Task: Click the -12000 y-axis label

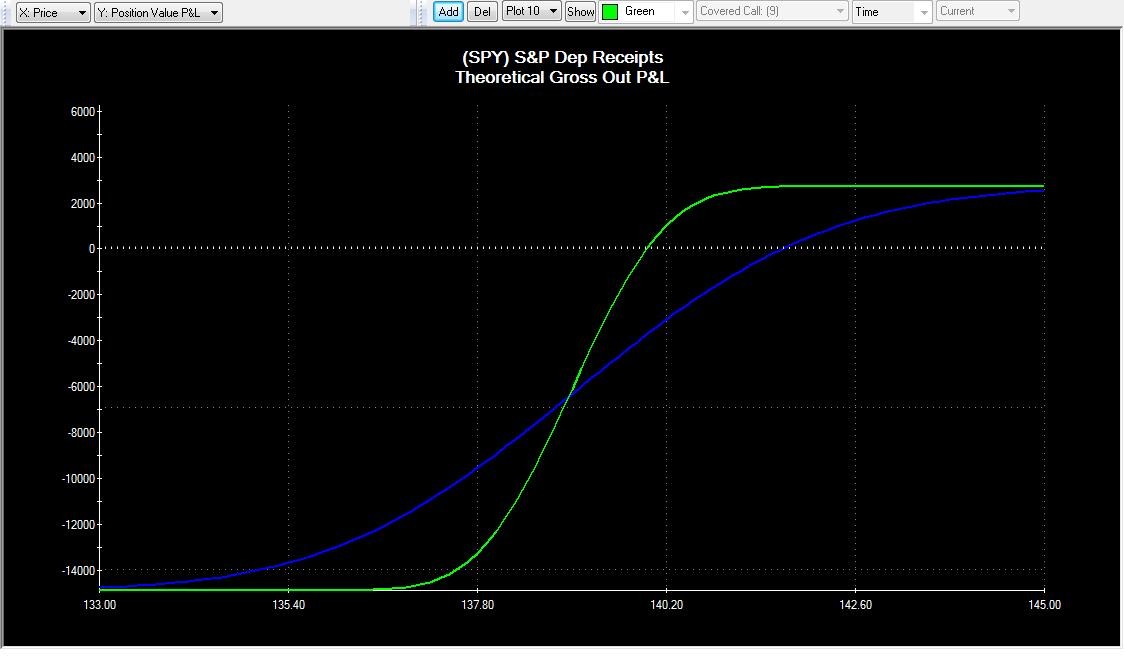Action: (x=78, y=525)
